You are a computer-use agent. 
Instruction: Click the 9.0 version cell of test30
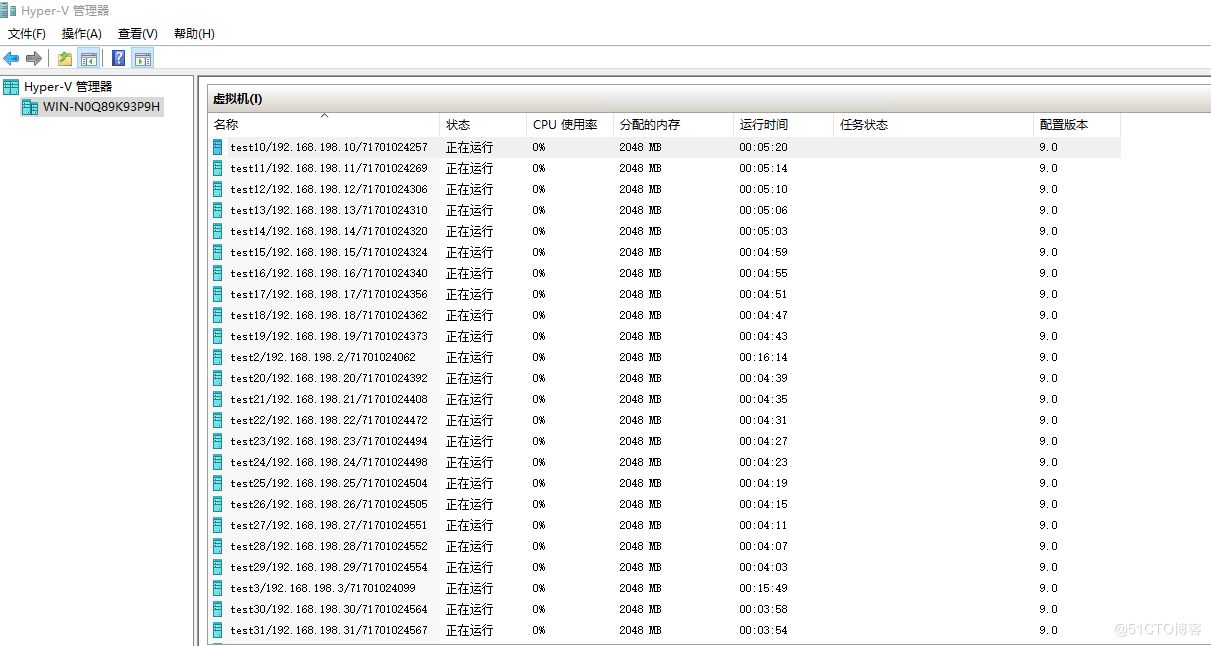pos(1048,609)
